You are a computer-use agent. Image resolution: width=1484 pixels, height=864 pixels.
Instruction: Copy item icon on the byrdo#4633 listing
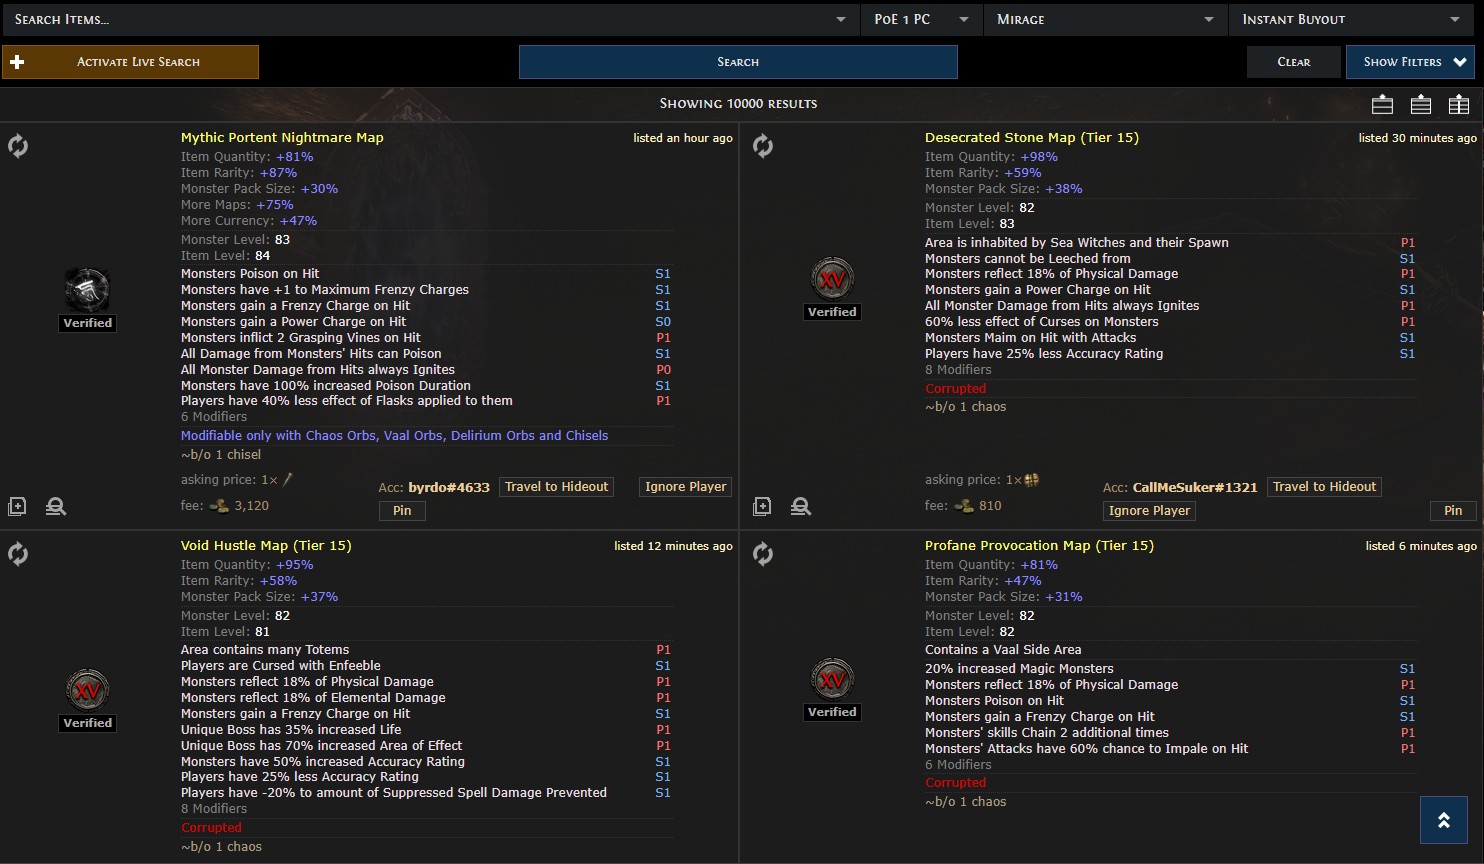click(17, 507)
